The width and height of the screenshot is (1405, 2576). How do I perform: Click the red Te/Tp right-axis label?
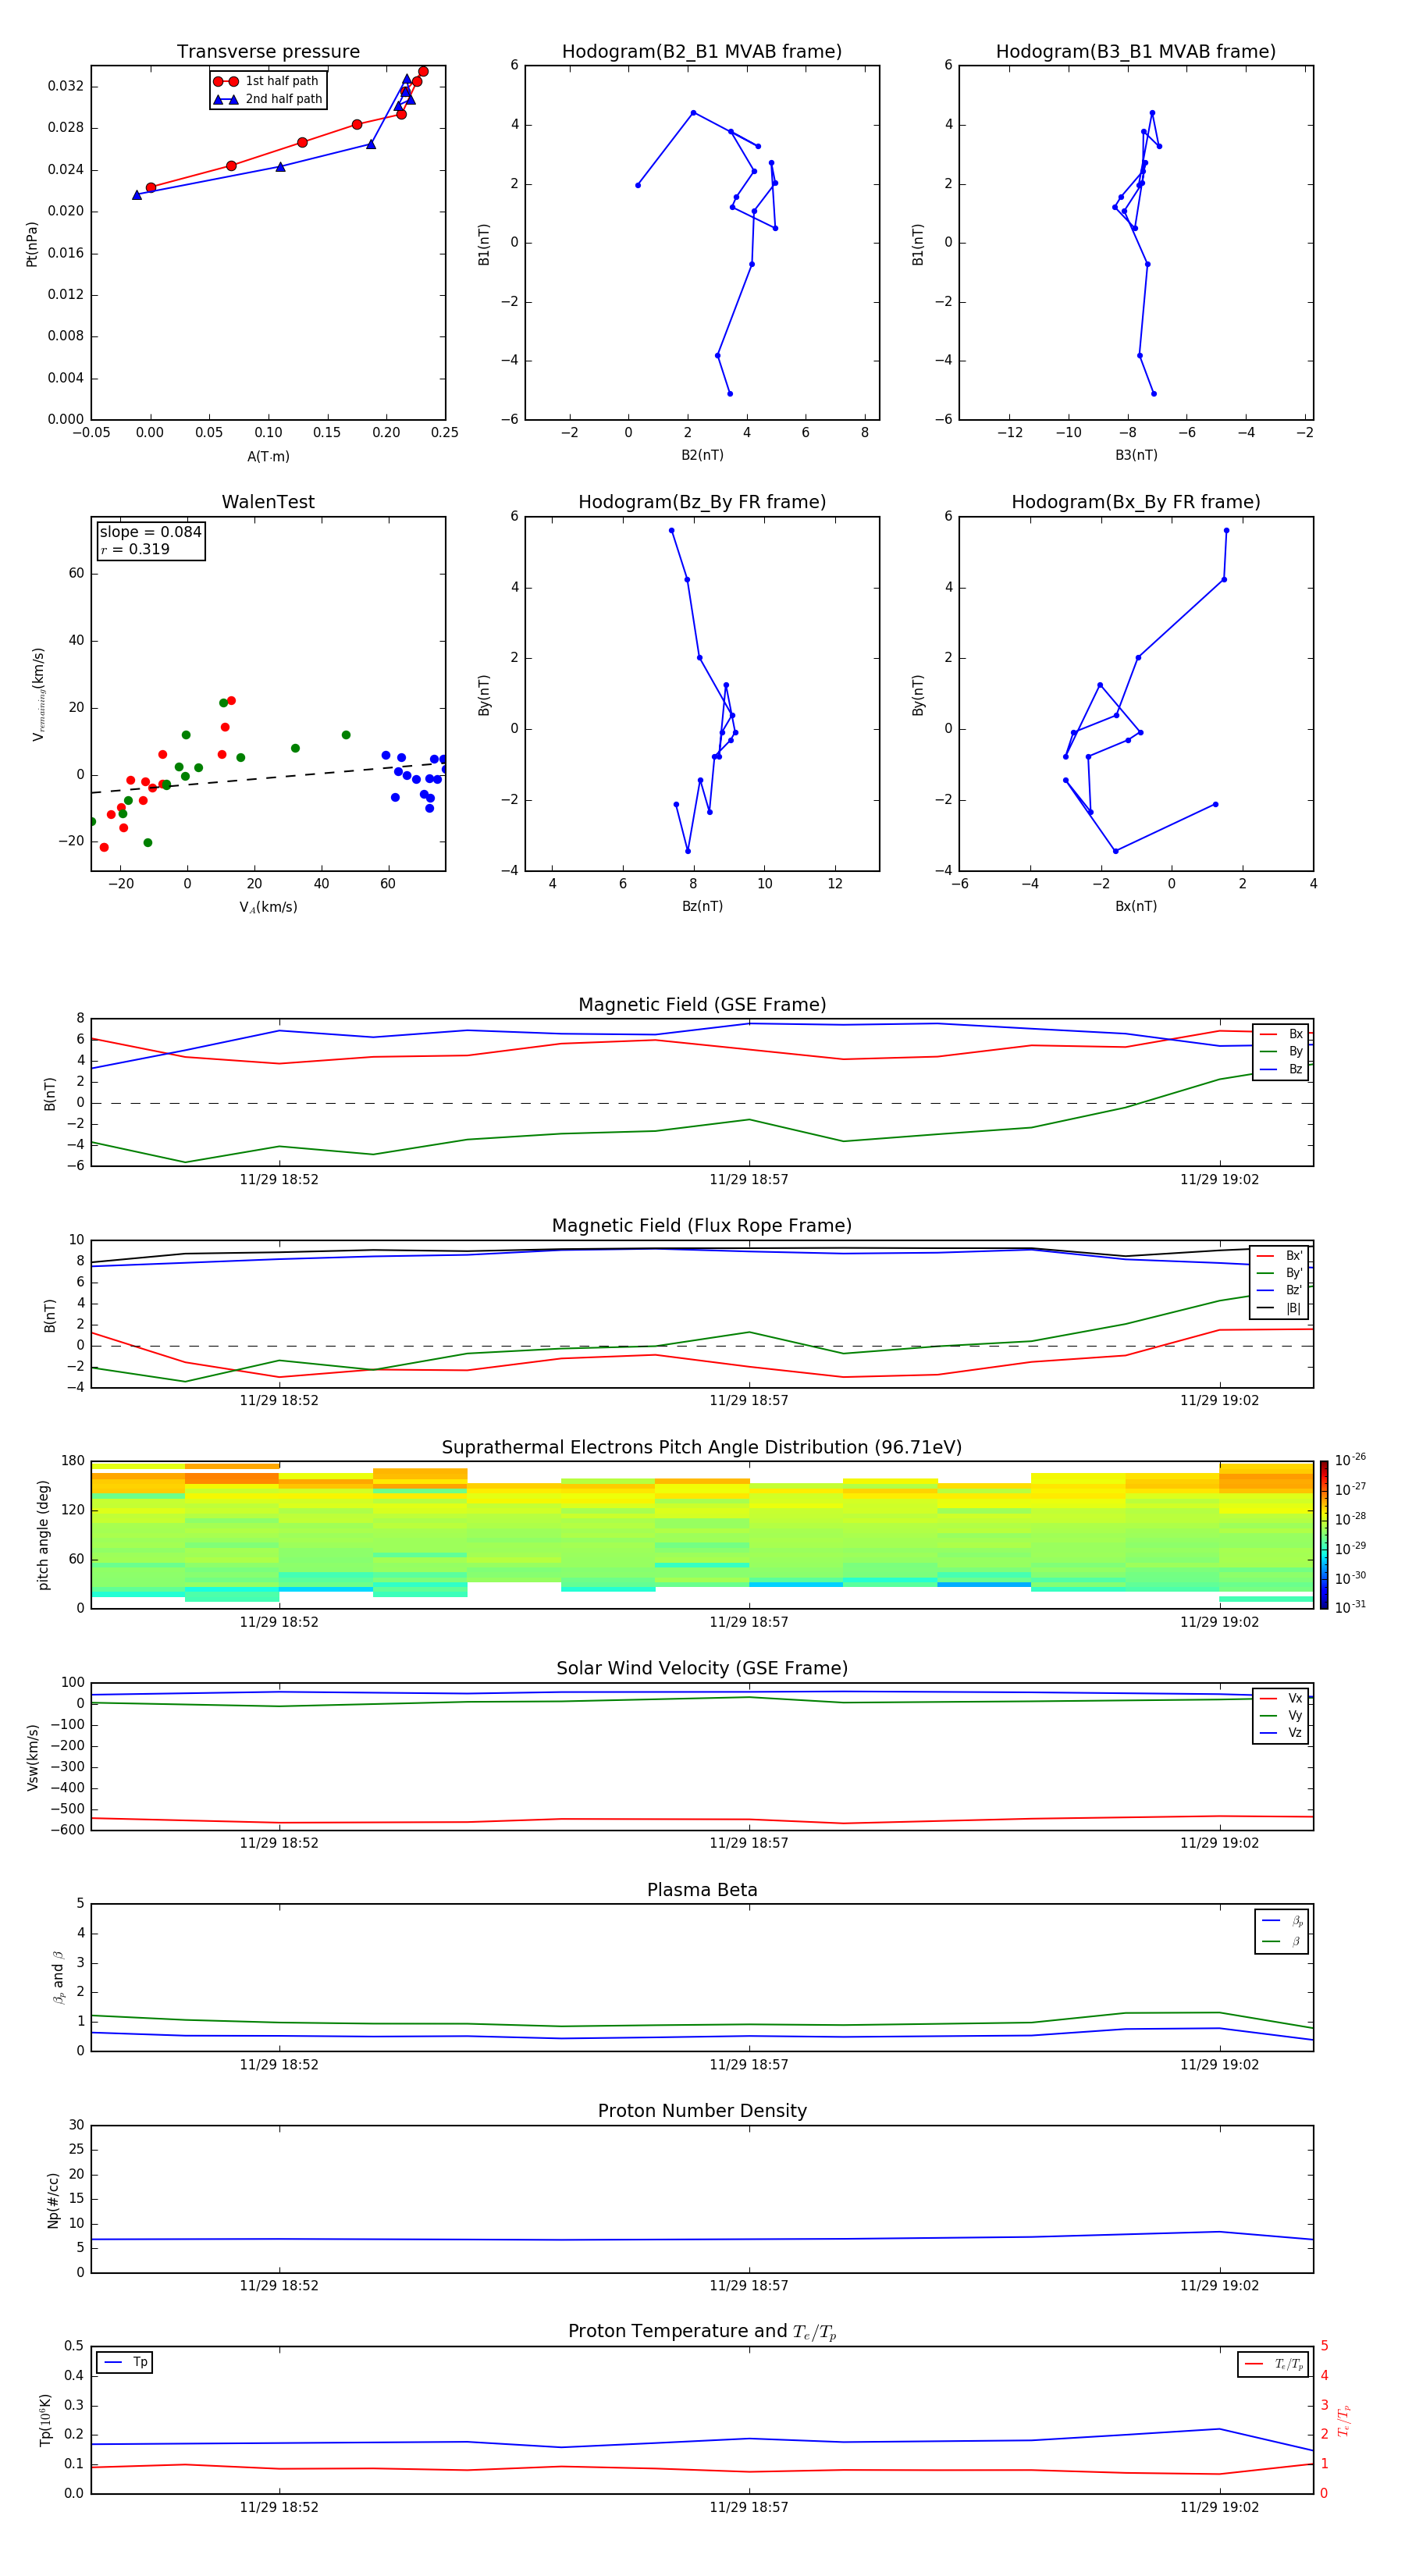(x=1345, y=2421)
